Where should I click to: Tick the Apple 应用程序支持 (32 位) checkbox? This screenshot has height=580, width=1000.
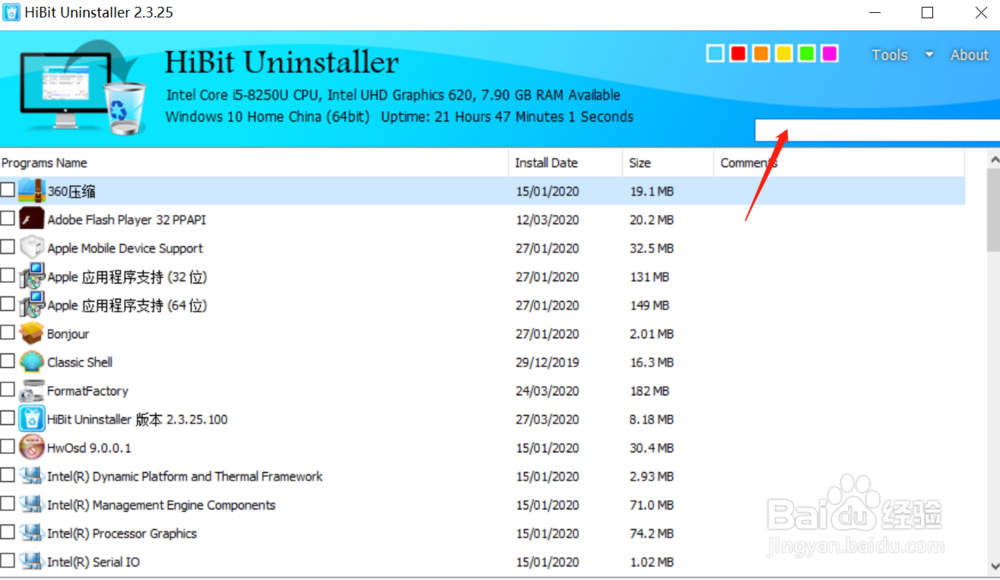pyautogui.click(x=8, y=276)
